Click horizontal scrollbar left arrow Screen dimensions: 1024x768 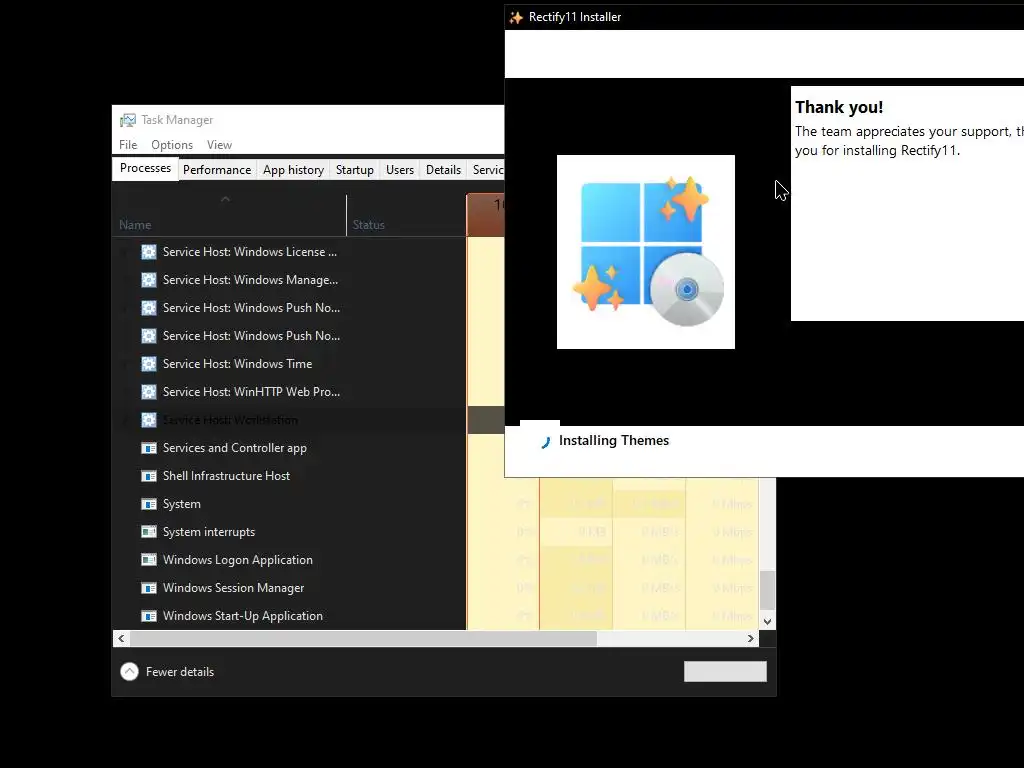[x=121, y=639]
